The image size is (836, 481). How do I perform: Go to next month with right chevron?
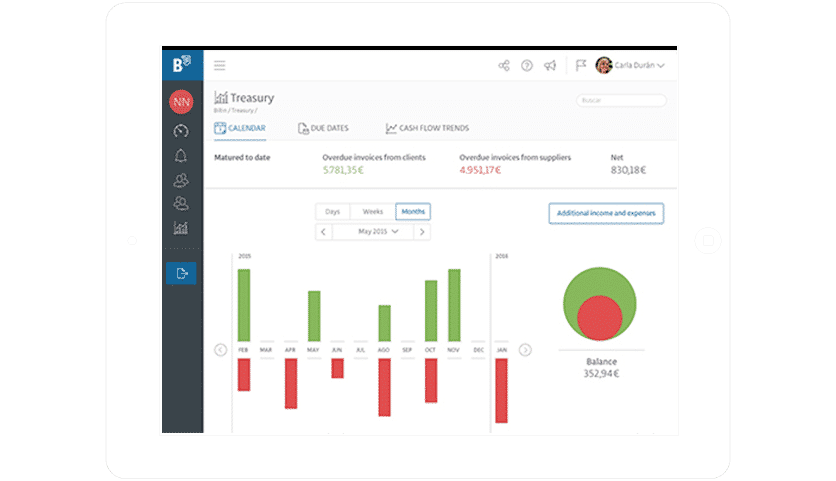tap(422, 231)
